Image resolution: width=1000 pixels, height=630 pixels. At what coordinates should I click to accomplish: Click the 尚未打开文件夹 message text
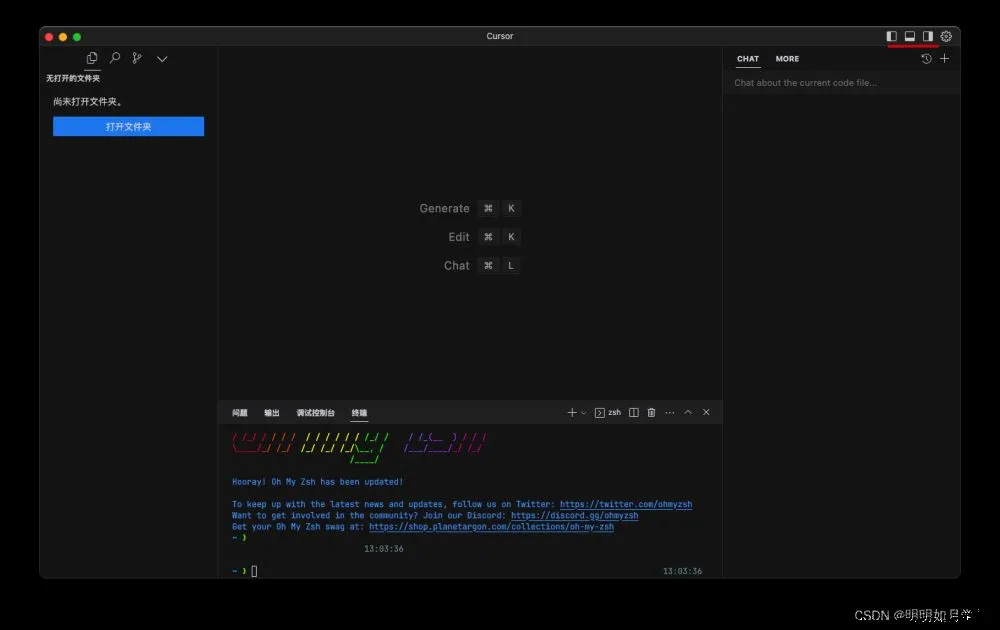pos(87,101)
